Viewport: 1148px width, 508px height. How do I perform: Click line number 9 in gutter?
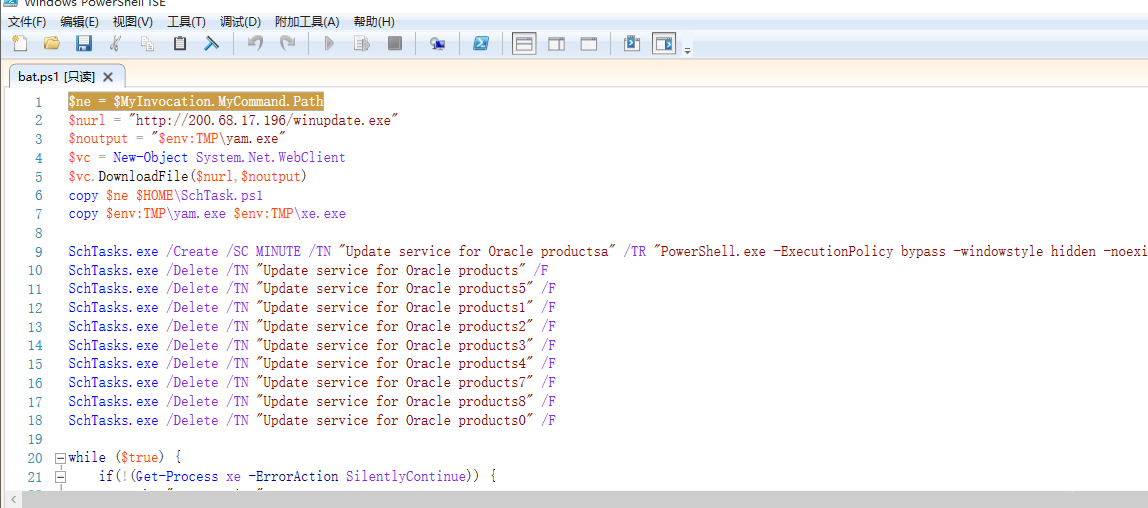tap(39, 253)
